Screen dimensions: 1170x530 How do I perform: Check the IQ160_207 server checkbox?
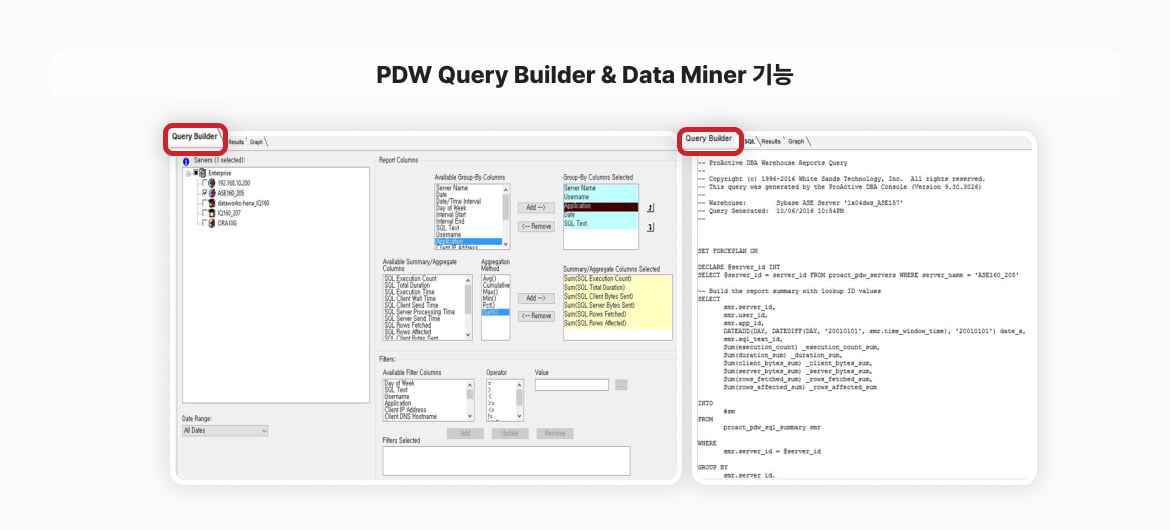204,213
